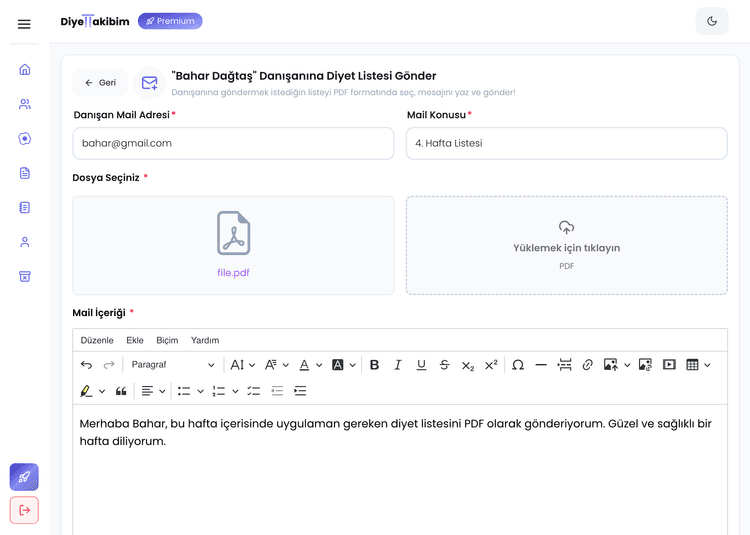Apply italic formatting in the editor
Image resolution: width=750 pixels, height=535 pixels.
tap(398, 365)
